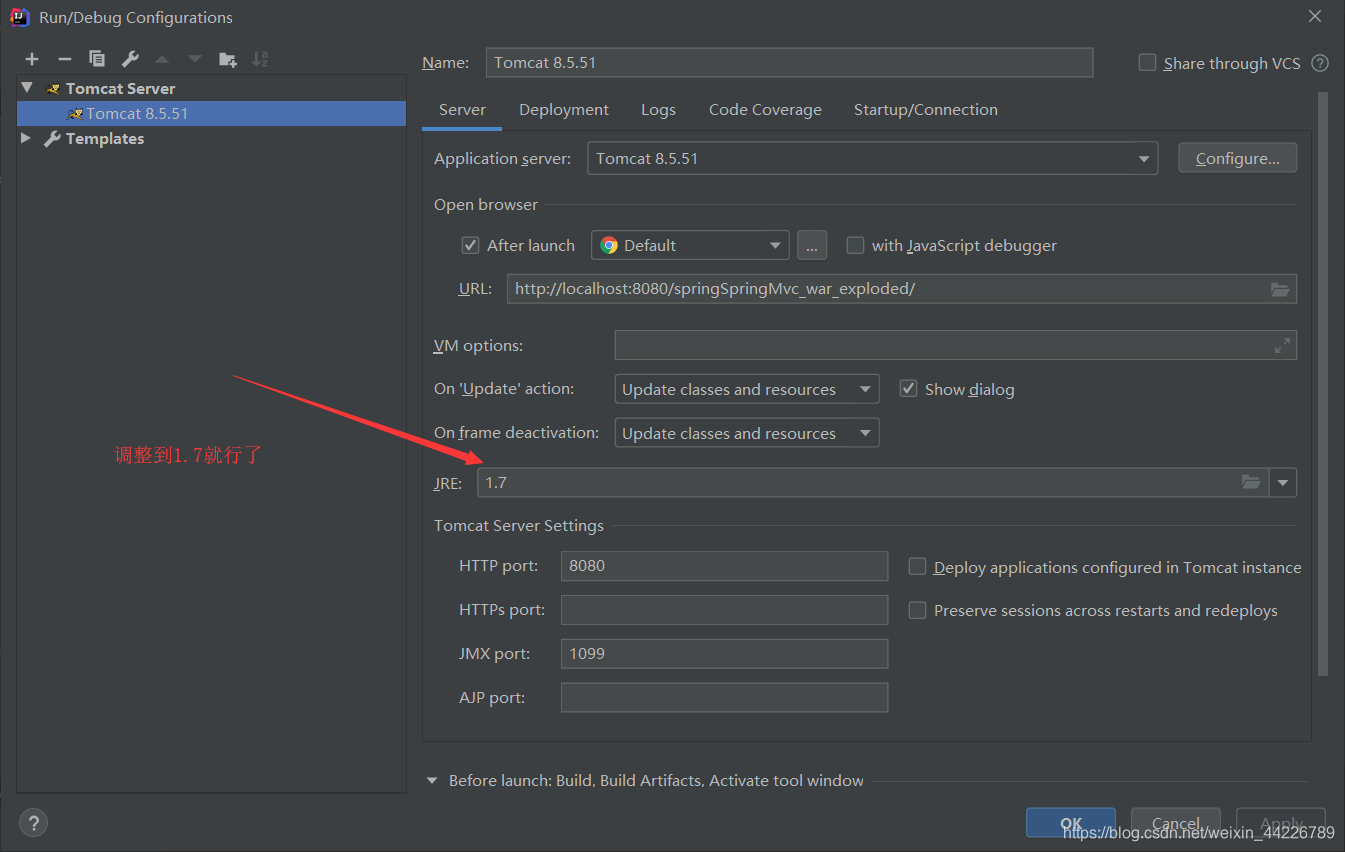Open the Startup/Connection tab

coord(926,110)
